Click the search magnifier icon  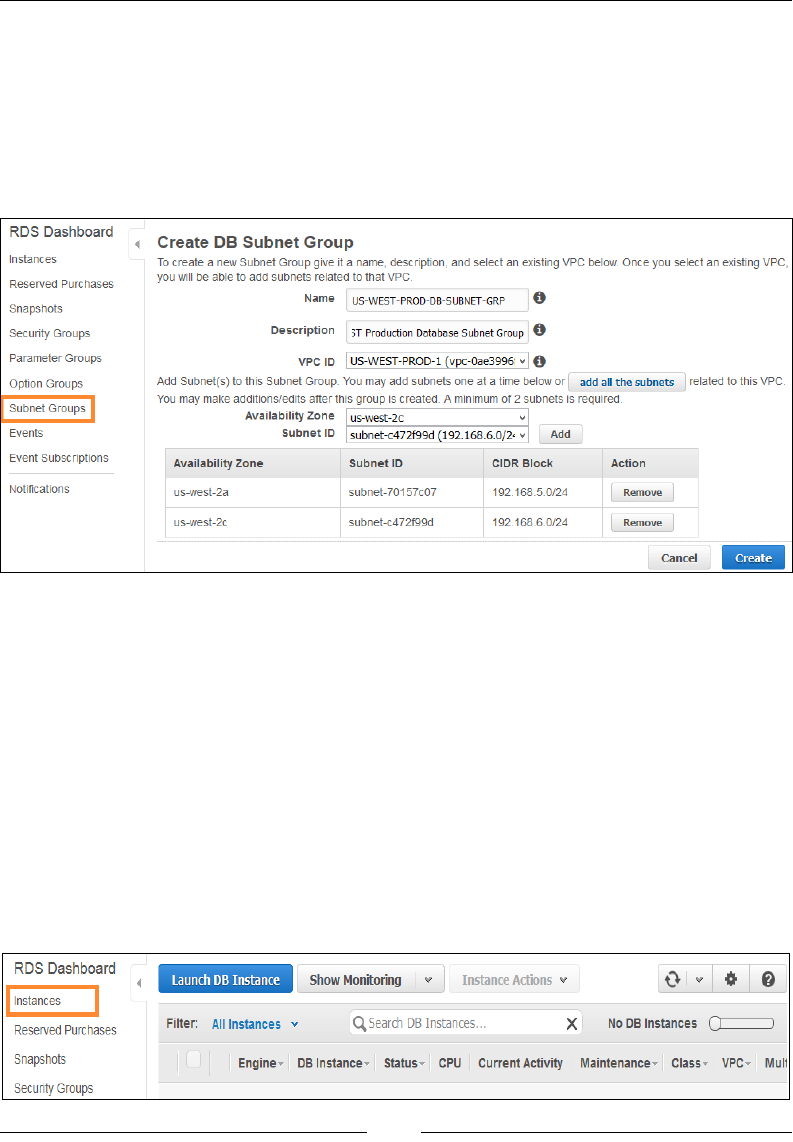359,1024
